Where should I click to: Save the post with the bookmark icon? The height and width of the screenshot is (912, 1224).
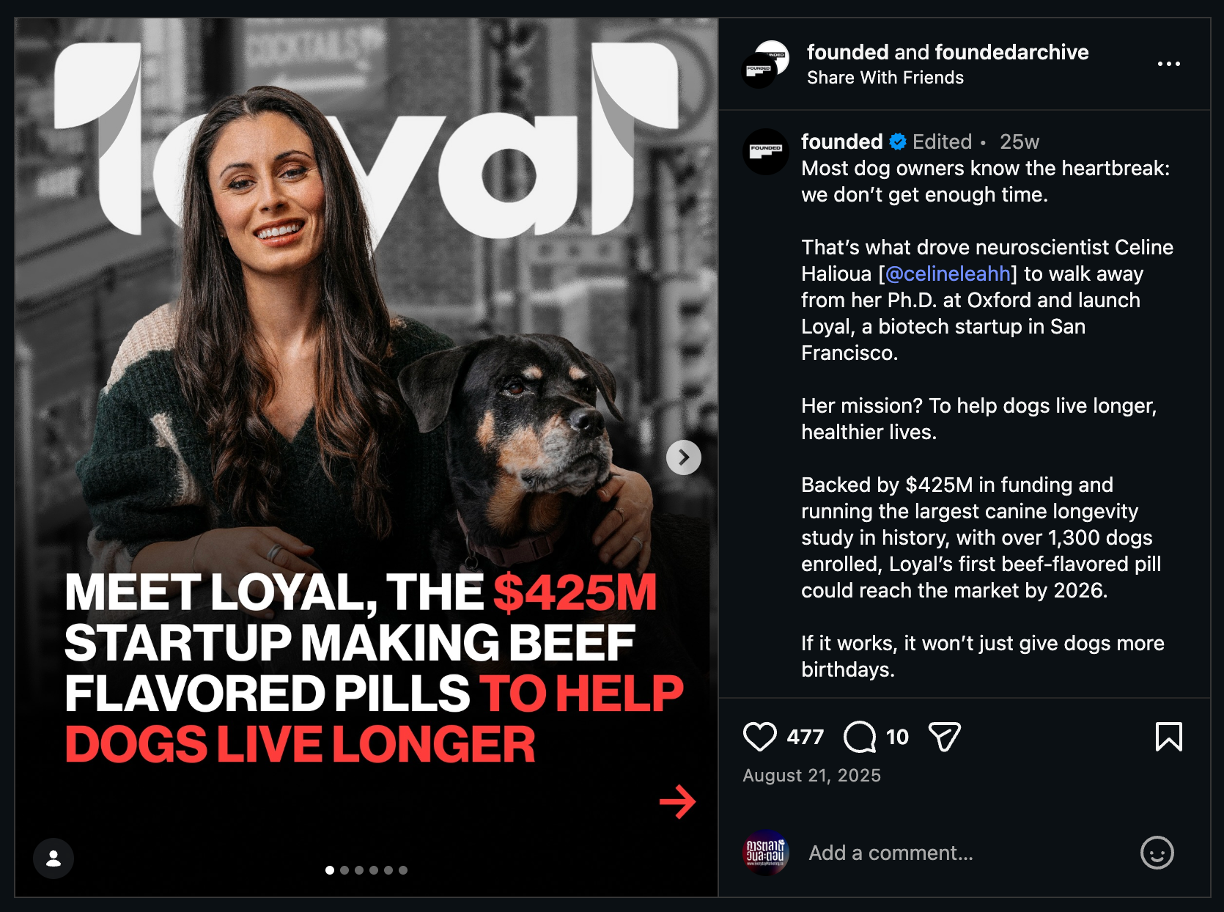(1169, 737)
